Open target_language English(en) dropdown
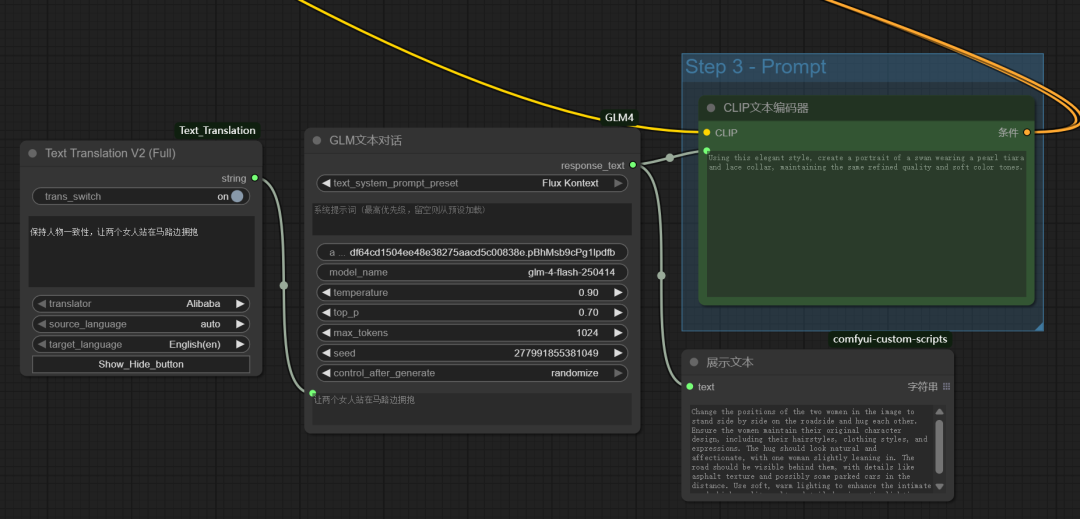Viewport: 1080px width, 519px height. pyautogui.click(x=141, y=344)
